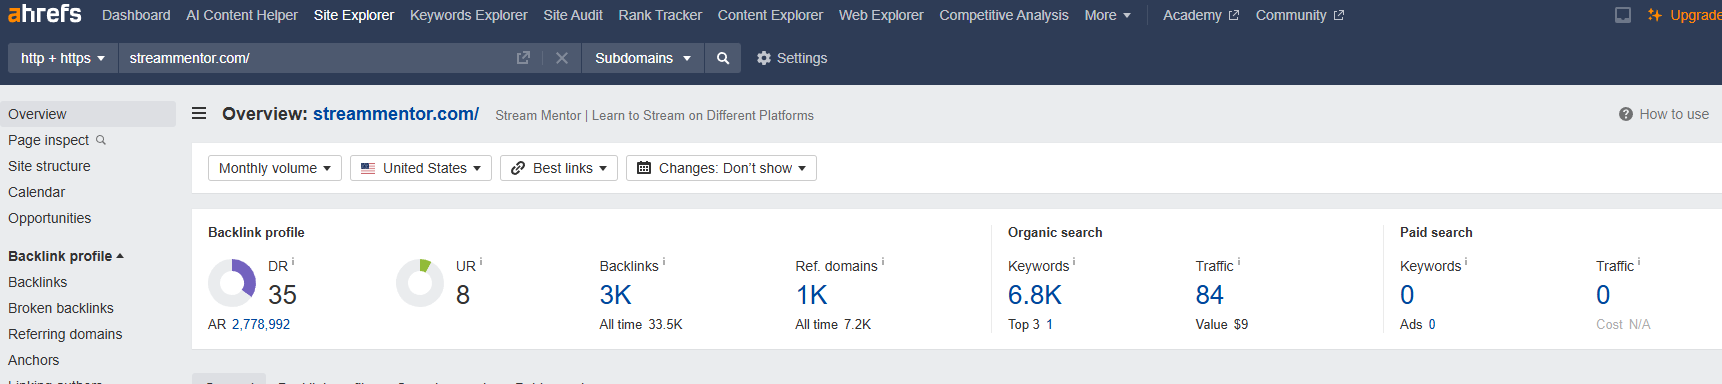This screenshot has width=1722, height=384.
Task: Open Site Audit
Action: tap(573, 15)
